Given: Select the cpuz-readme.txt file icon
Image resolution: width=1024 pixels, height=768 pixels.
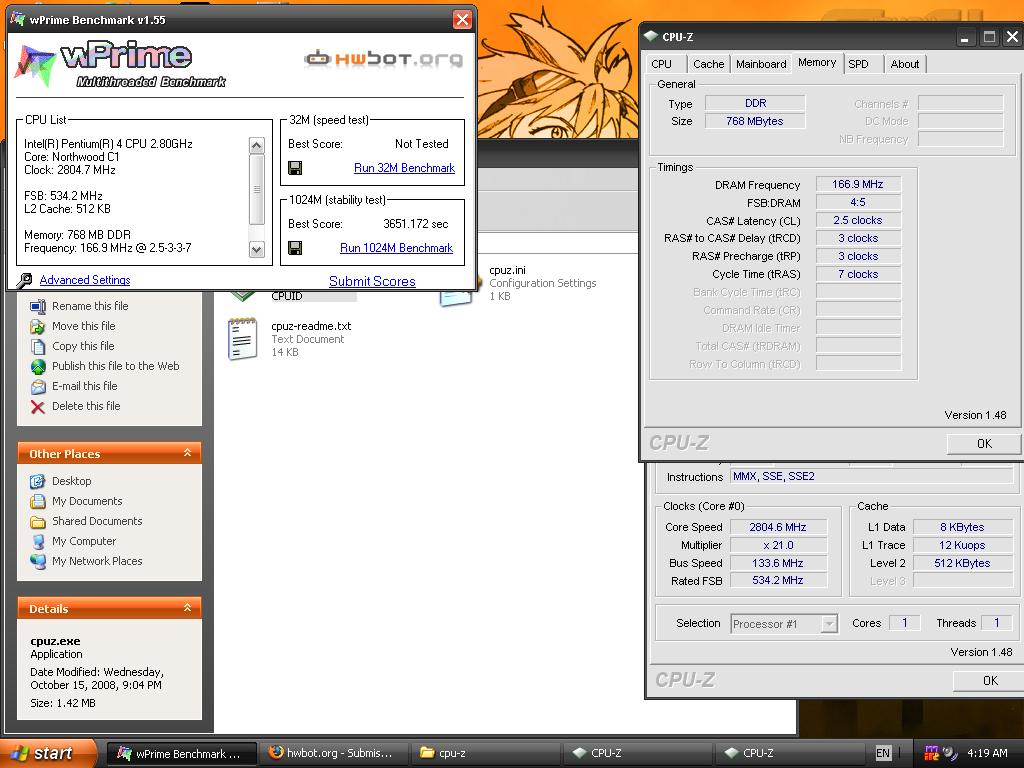Looking at the screenshot, I should [242, 339].
